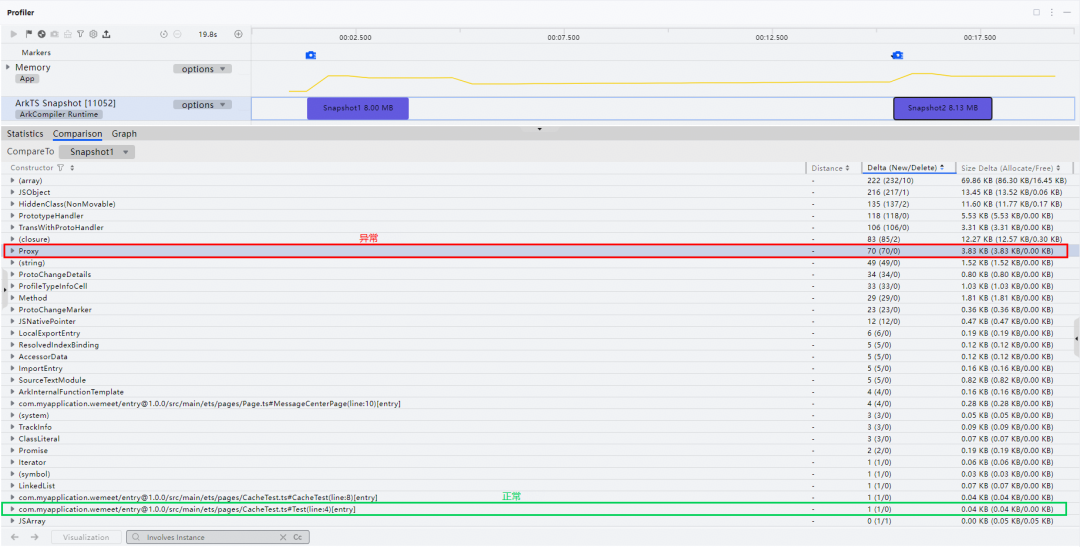Select the JSArray row
This screenshot has width=1080, height=547.
539,521
